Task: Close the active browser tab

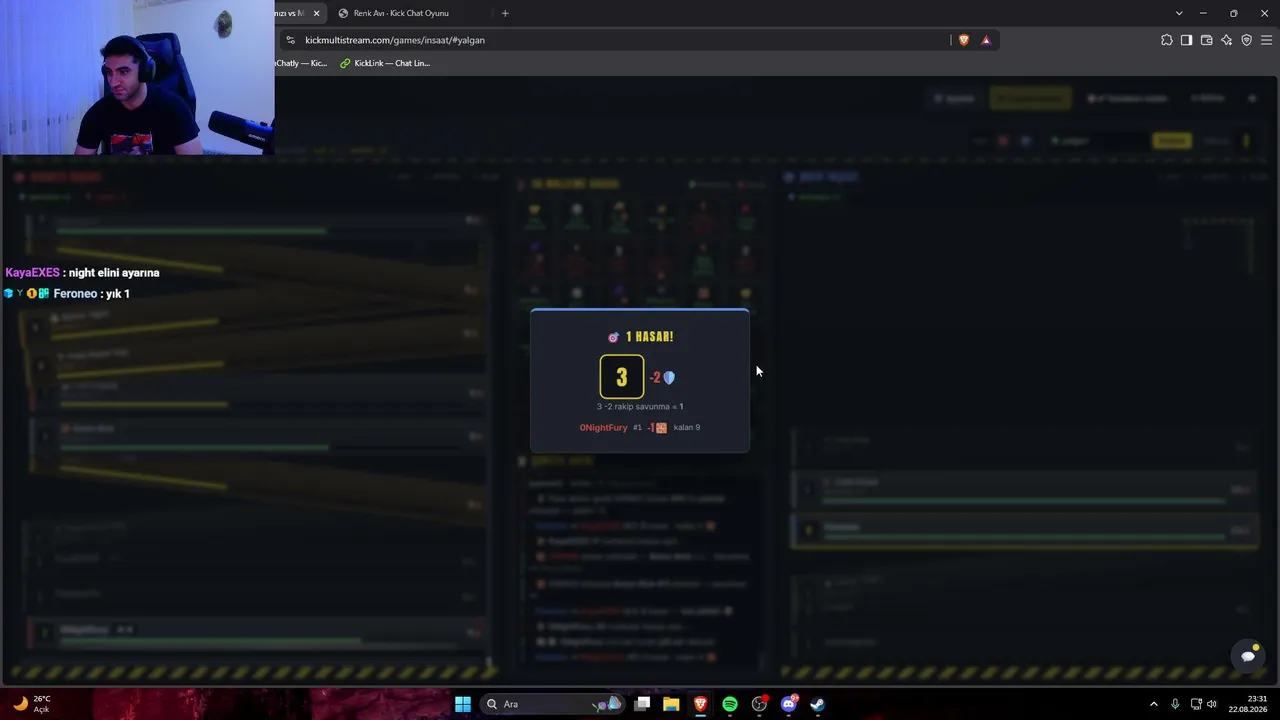Action: (316, 13)
